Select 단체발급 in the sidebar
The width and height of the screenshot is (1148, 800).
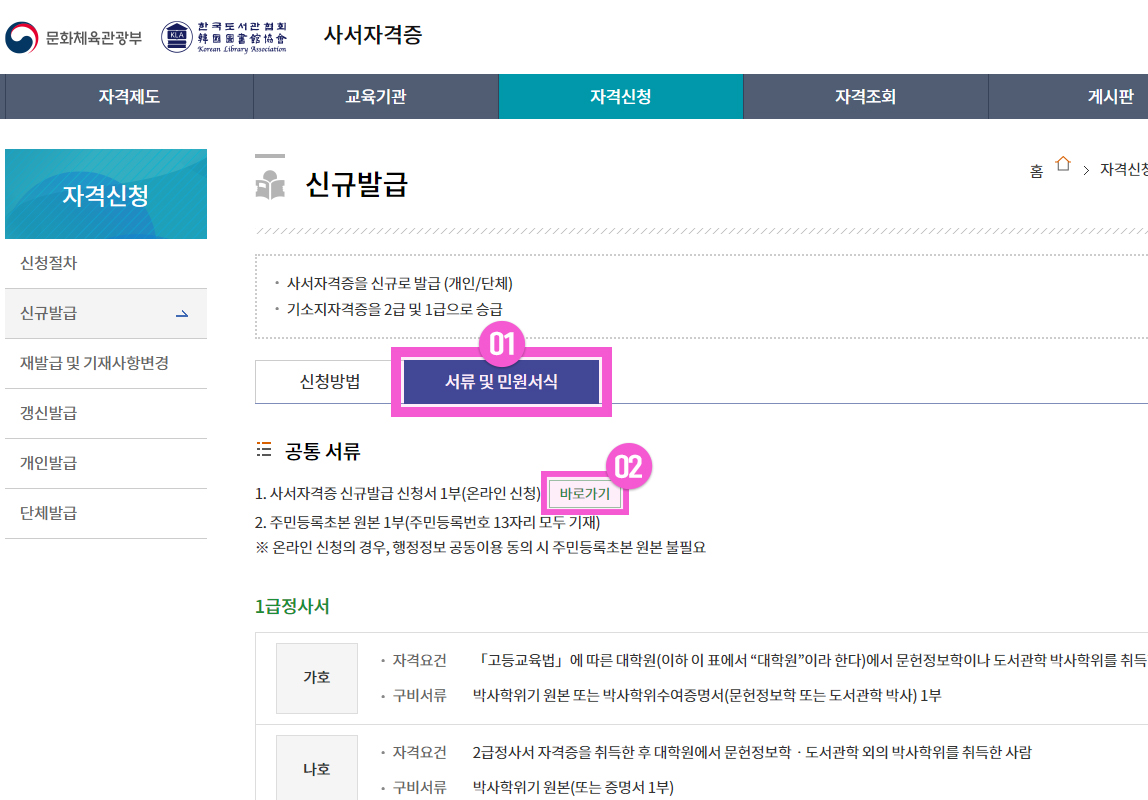click(x=48, y=514)
